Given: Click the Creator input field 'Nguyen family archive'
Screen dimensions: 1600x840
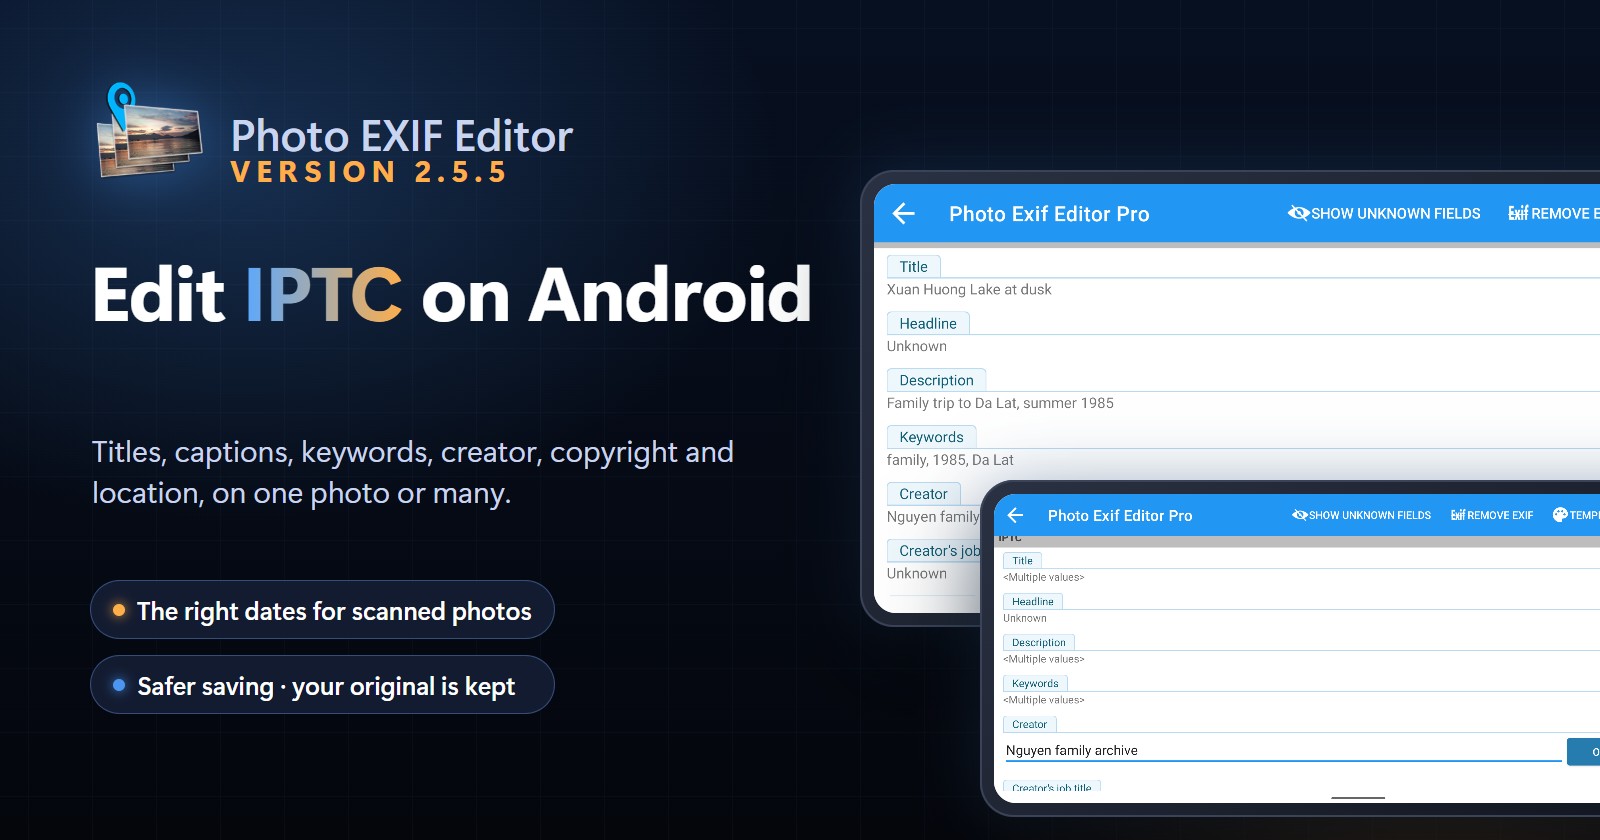Looking at the screenshot, I should [1283, 751].
